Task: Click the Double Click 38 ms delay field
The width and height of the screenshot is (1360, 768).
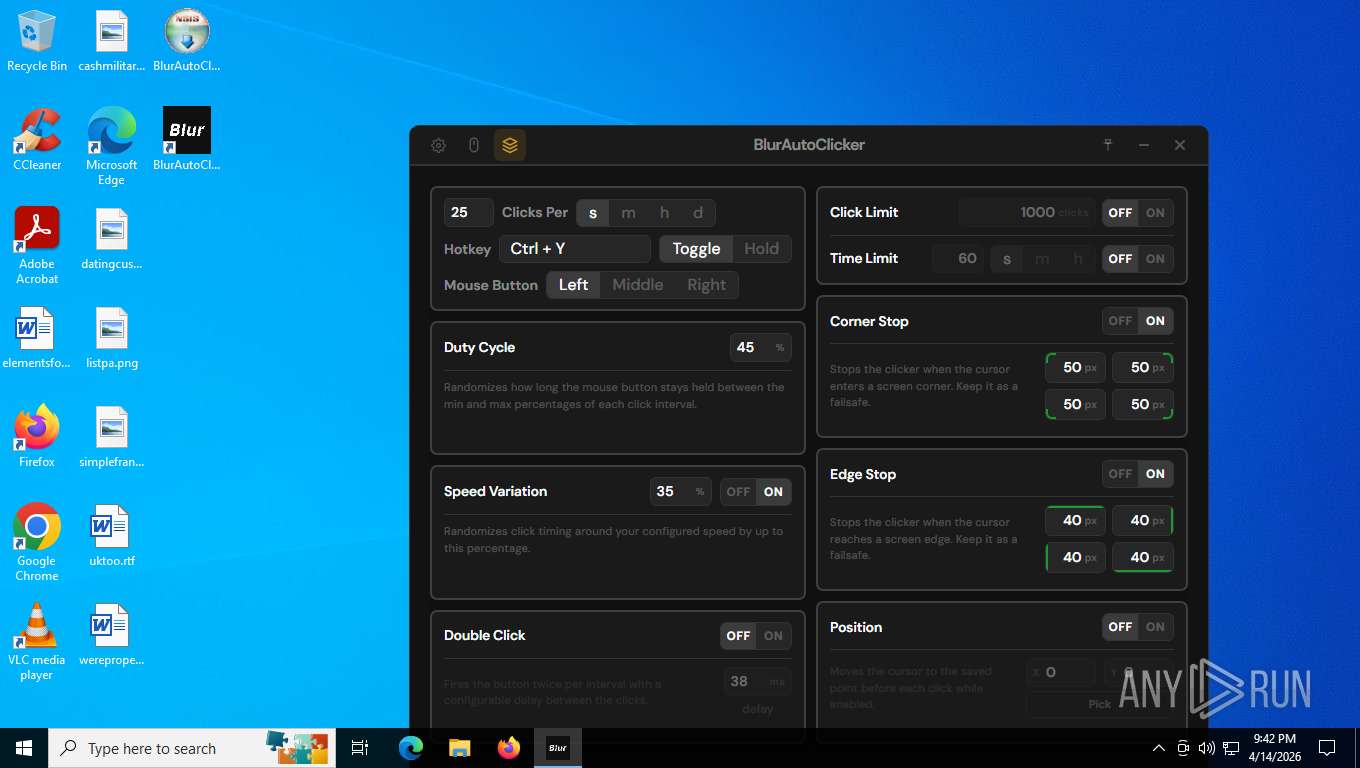Action: coord(757,681)
